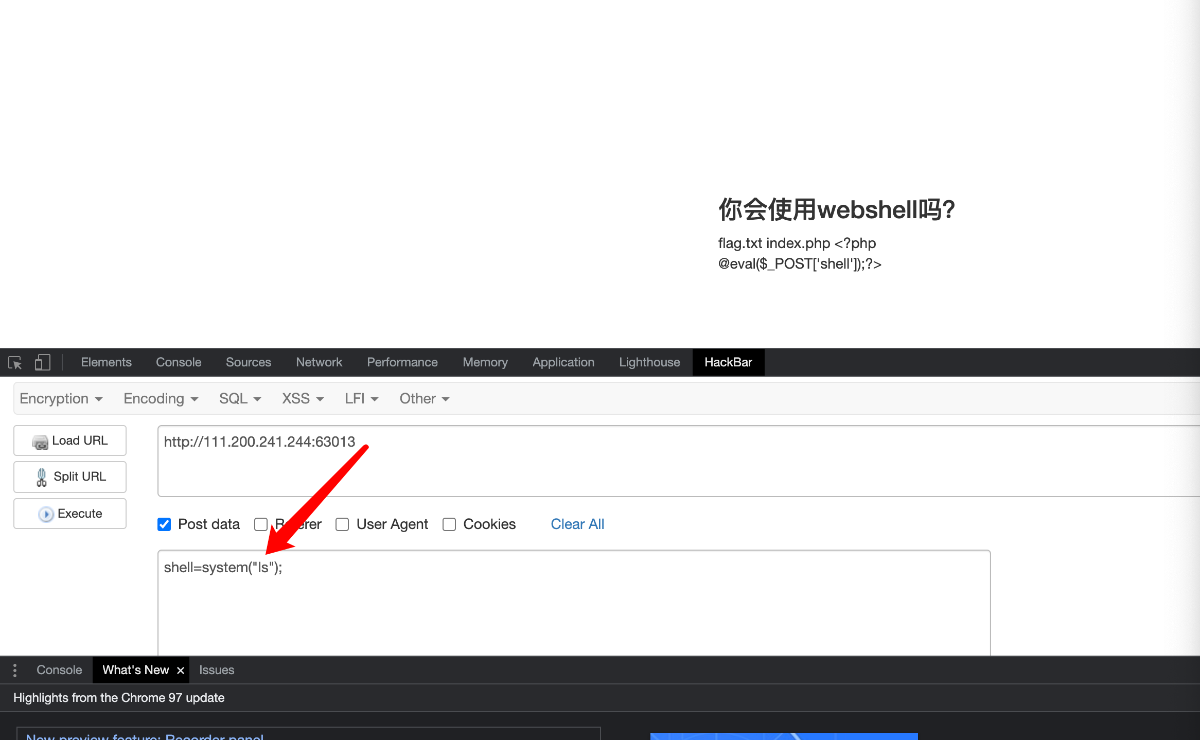Screen dimensions: 1200x740
Task: Open the SQL dropdown
Action: [x=240, y=398]
